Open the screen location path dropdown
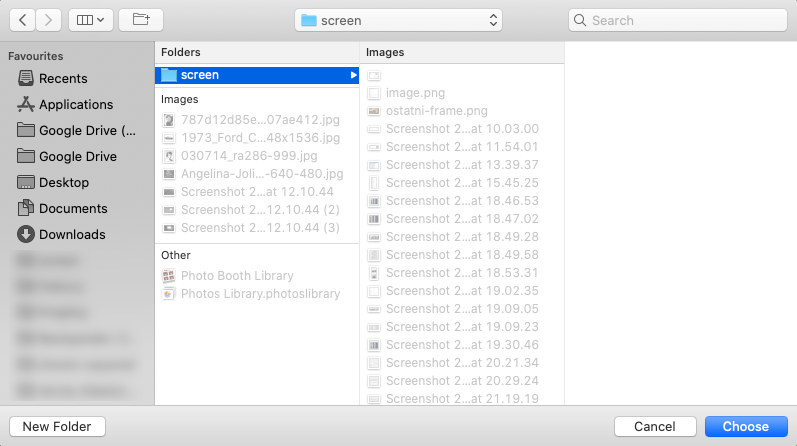This screenshot has width=797, height=446. tap(400, 20)
